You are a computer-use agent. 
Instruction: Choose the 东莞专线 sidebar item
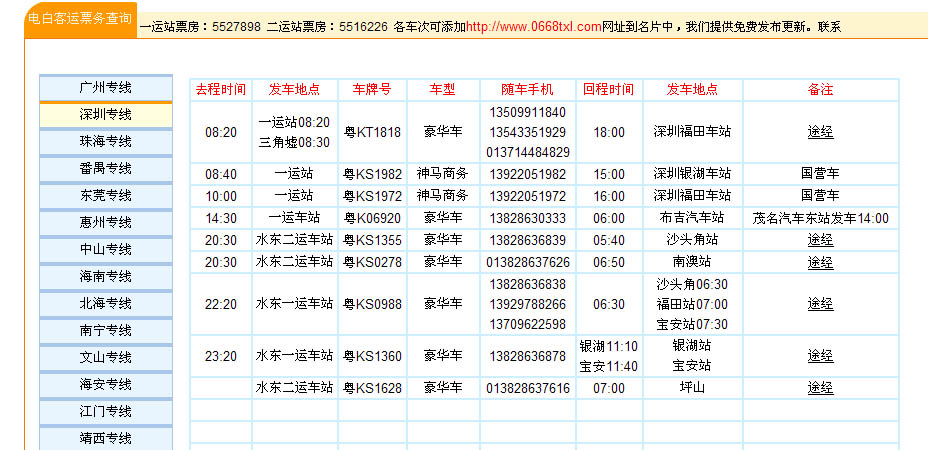pos(106,196)
